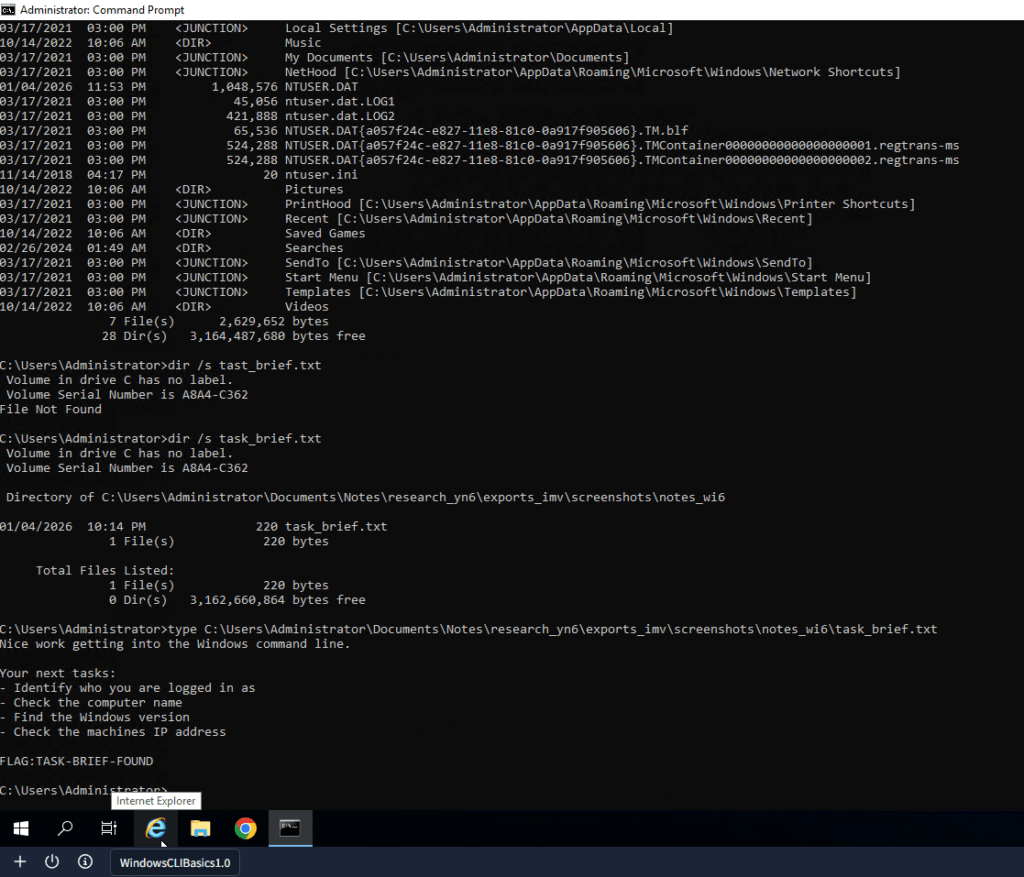Open Task View from the taskbar
This screenshot has width=1024, height=877.
pos(110,828)
